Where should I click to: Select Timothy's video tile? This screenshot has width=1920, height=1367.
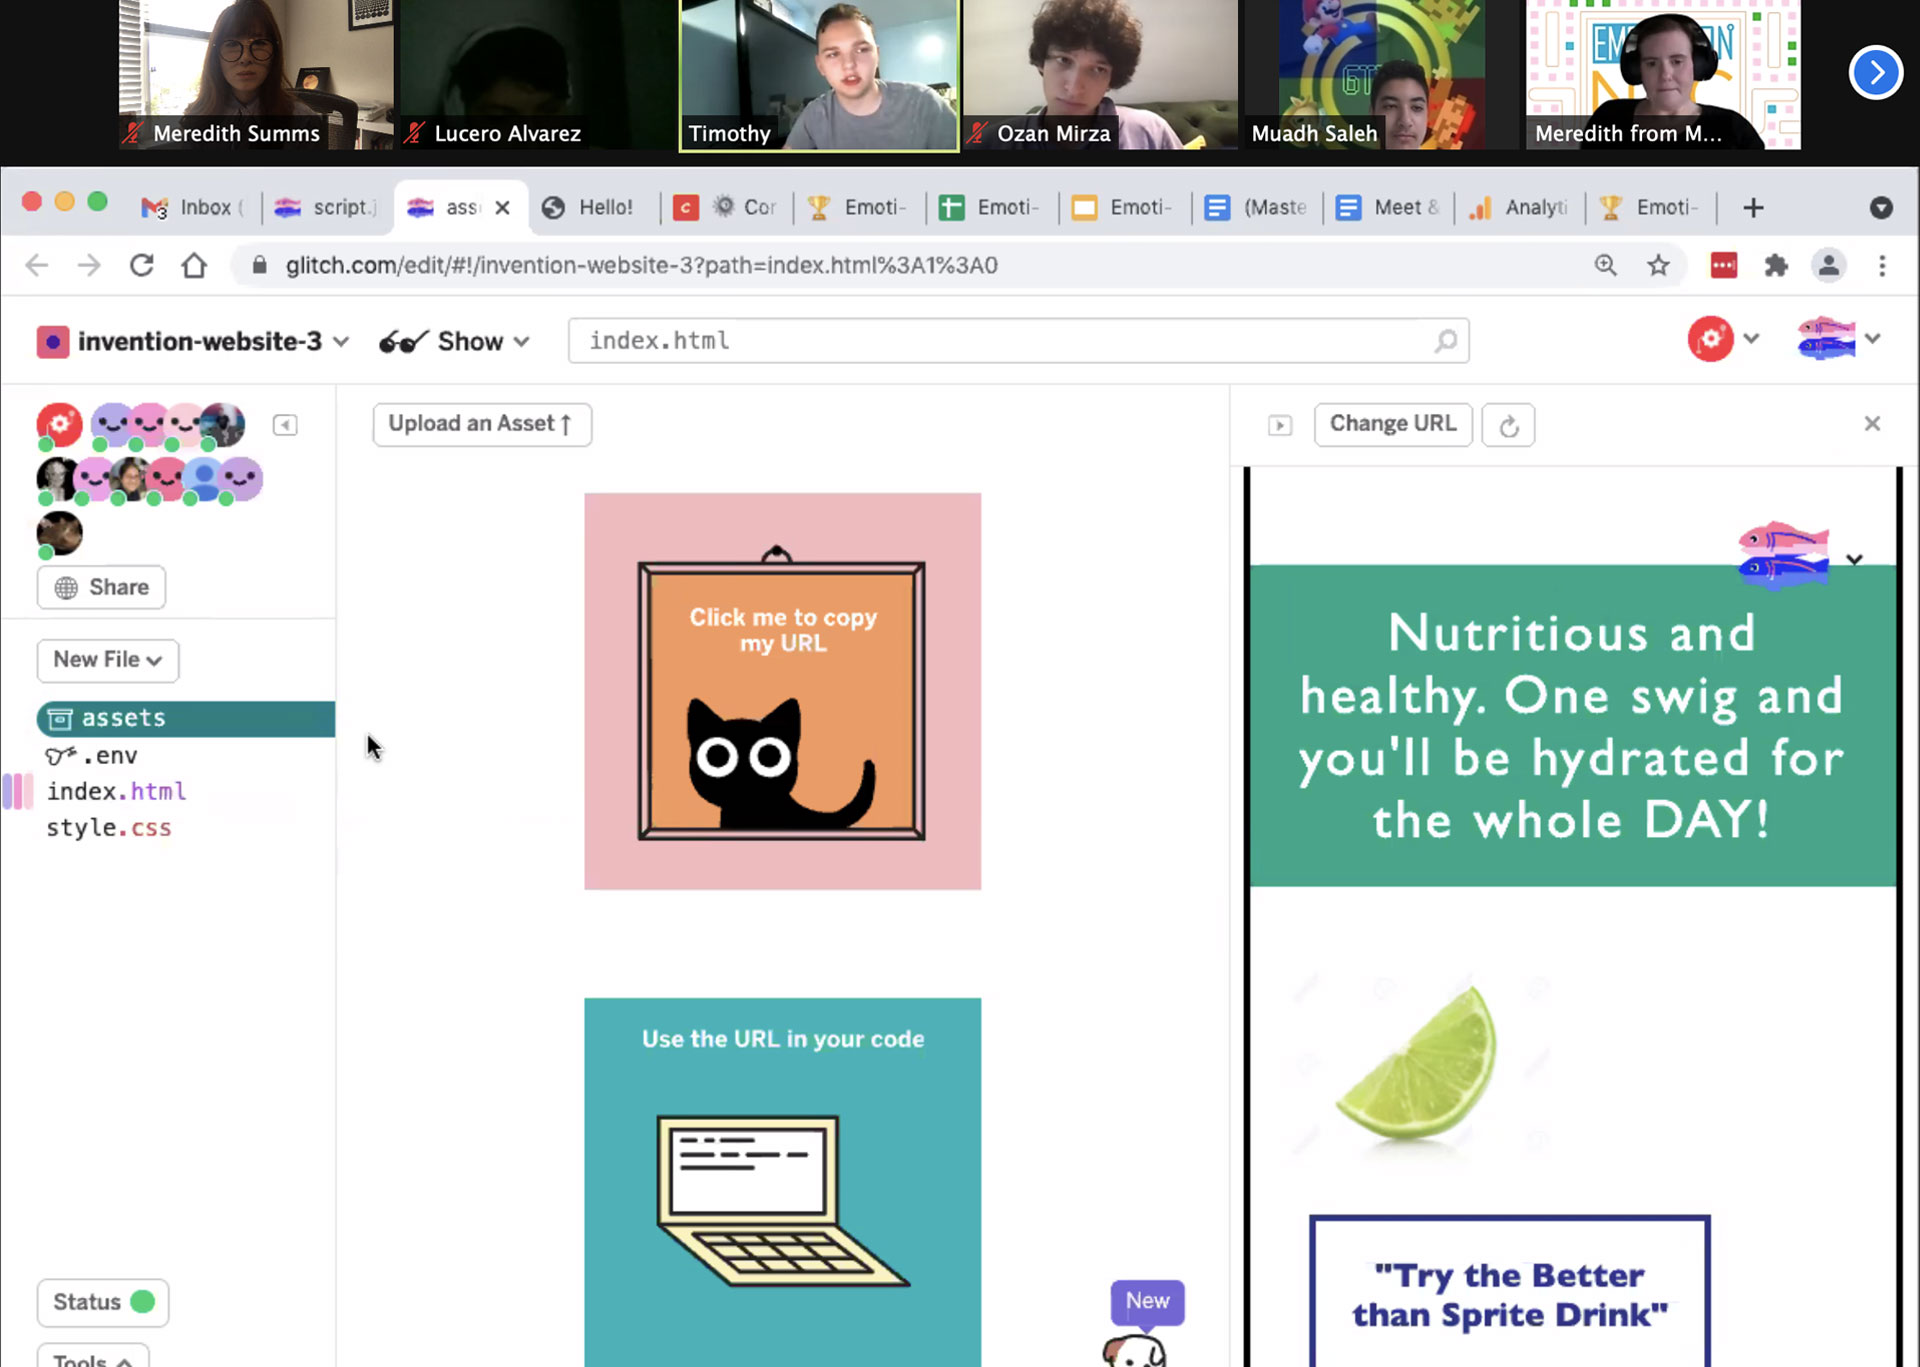(819, 75)
